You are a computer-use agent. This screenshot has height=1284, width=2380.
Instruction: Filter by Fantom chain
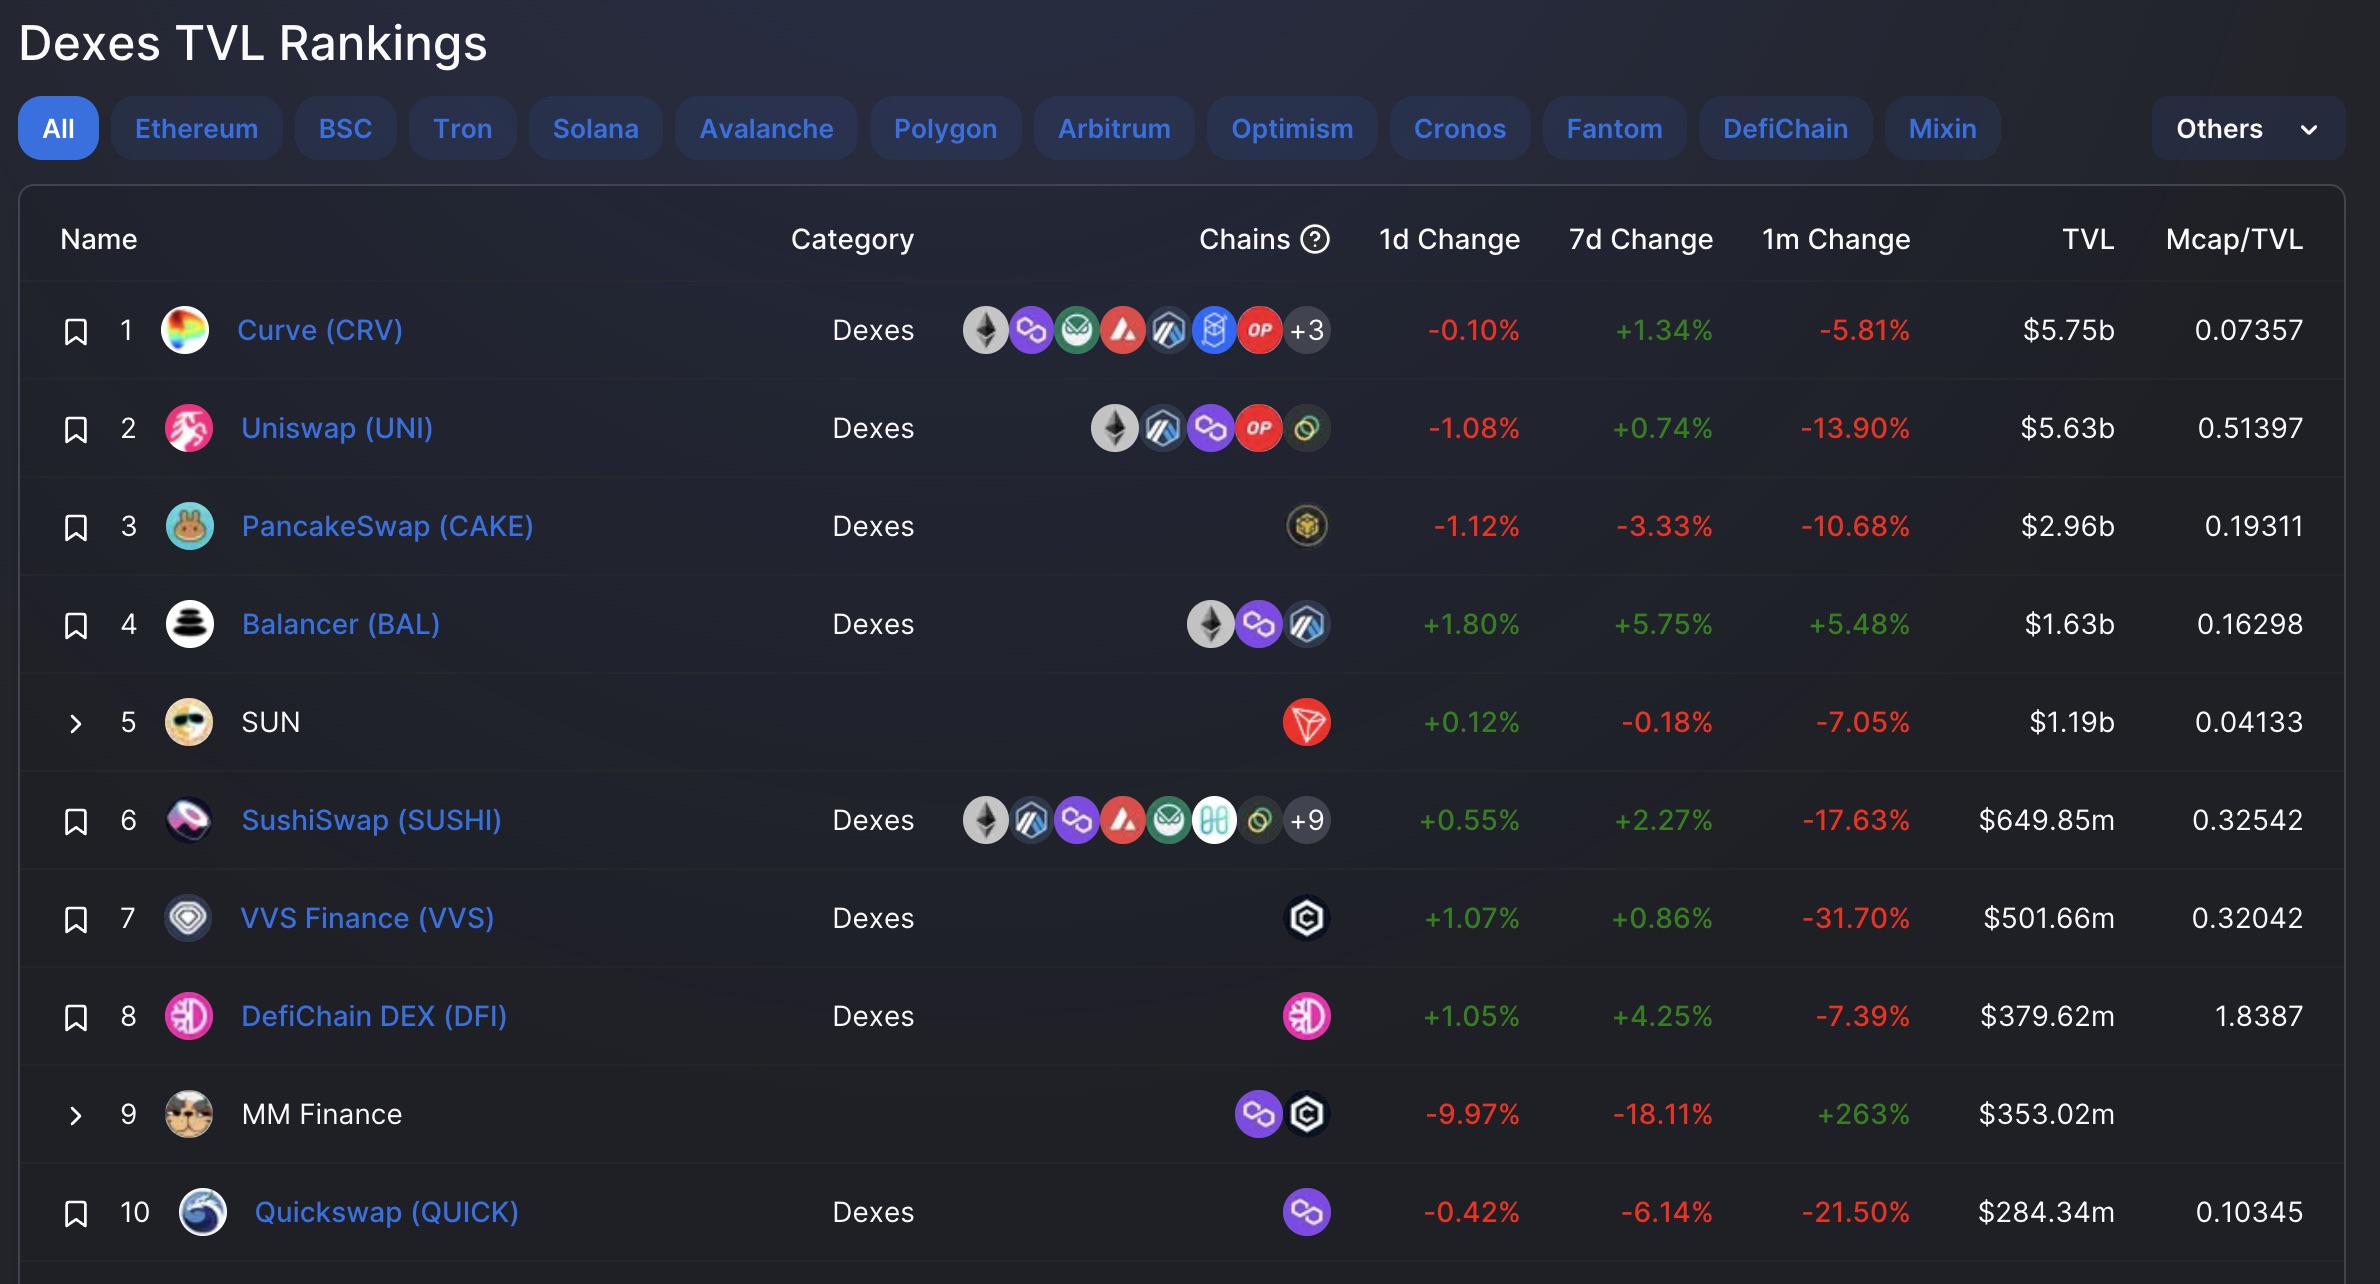1614,129
